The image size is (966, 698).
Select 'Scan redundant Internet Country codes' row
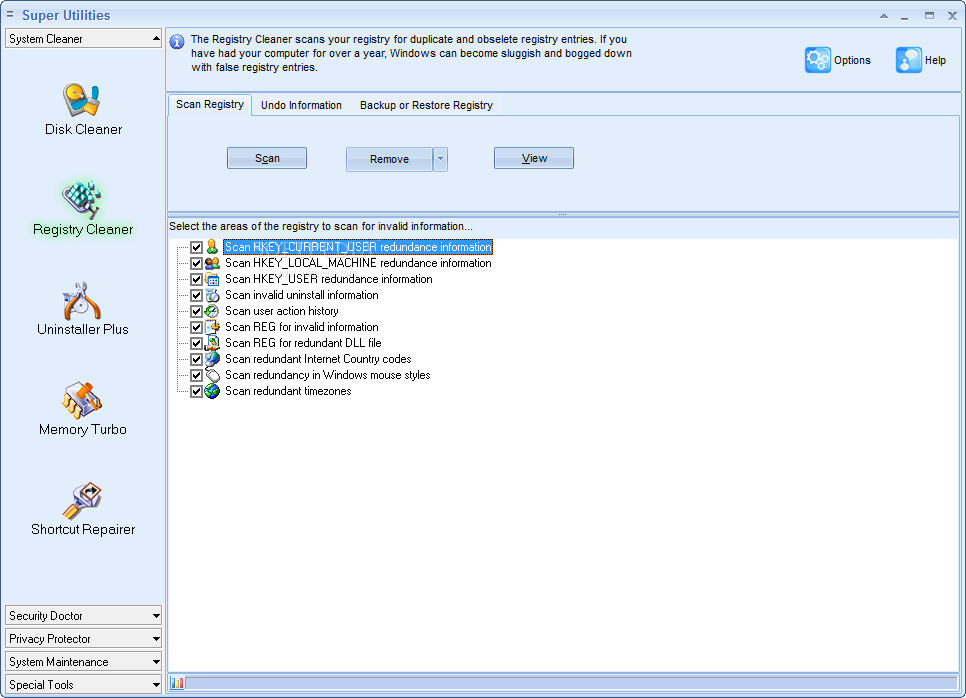pyautogui.click(x=318, y=359)
